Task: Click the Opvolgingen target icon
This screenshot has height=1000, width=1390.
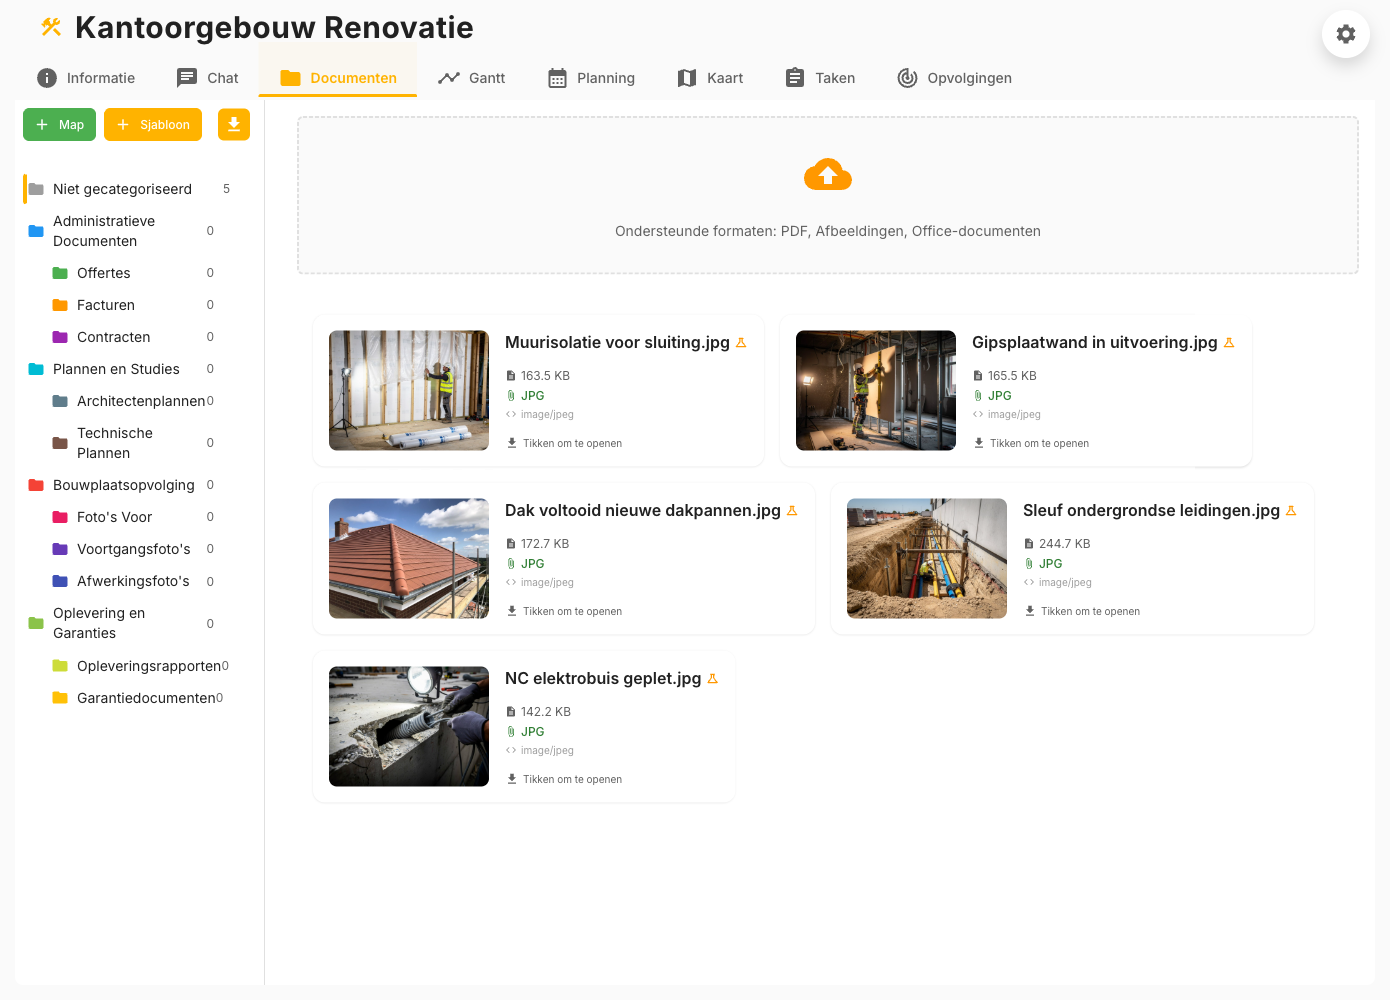Action: (x=907, y=77)
